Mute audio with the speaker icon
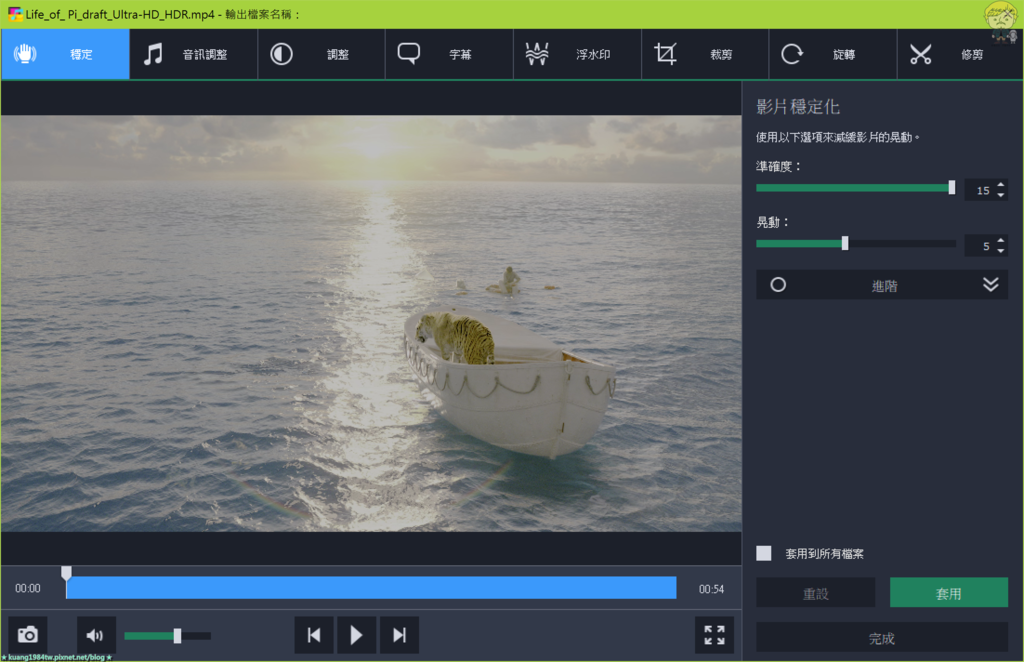The image size is (1024, 662). [x=95, y=635]
